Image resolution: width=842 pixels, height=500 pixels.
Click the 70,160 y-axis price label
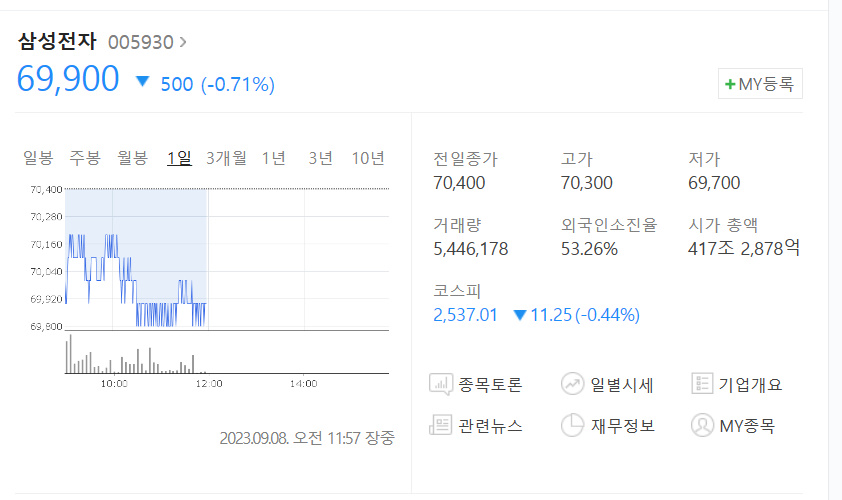(x=46, y=244)
